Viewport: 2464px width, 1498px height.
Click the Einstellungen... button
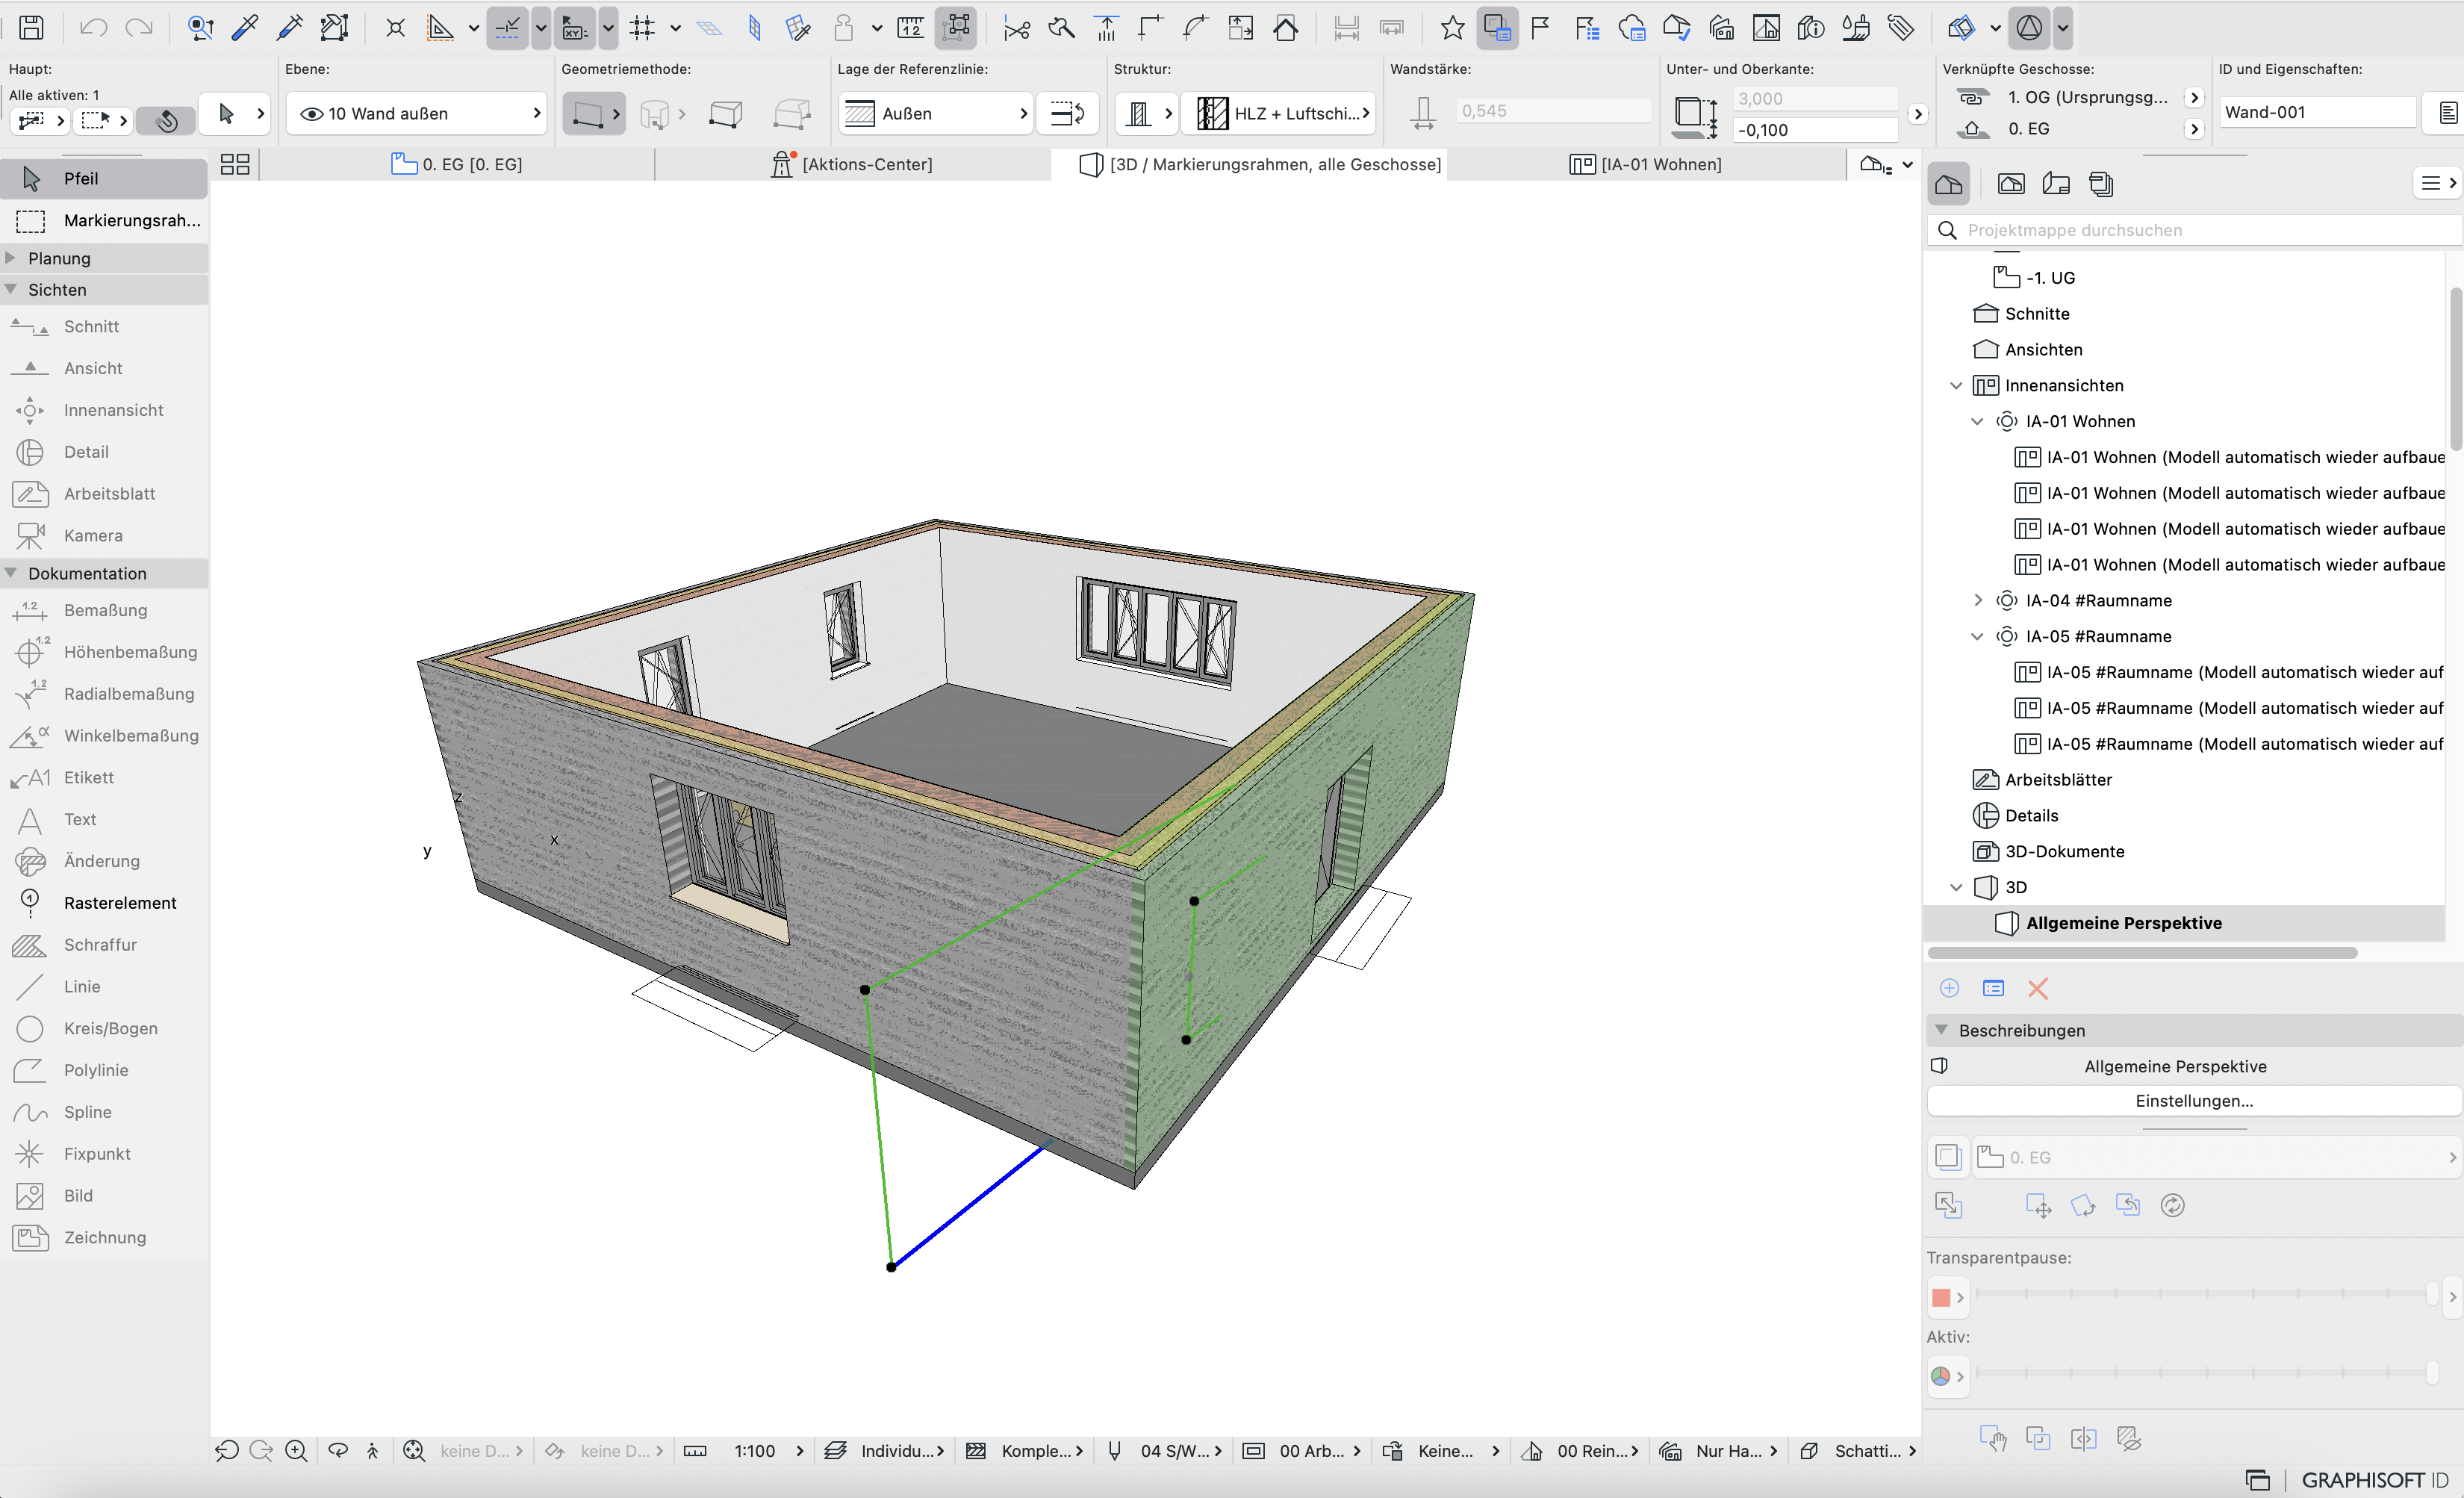point(2194,1101)
